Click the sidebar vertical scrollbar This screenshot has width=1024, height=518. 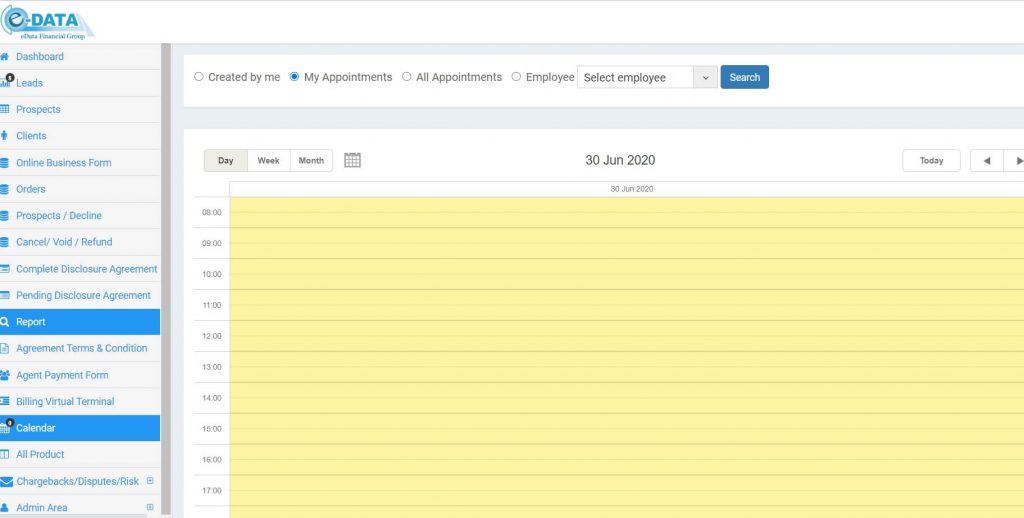[x=166, y=280]
